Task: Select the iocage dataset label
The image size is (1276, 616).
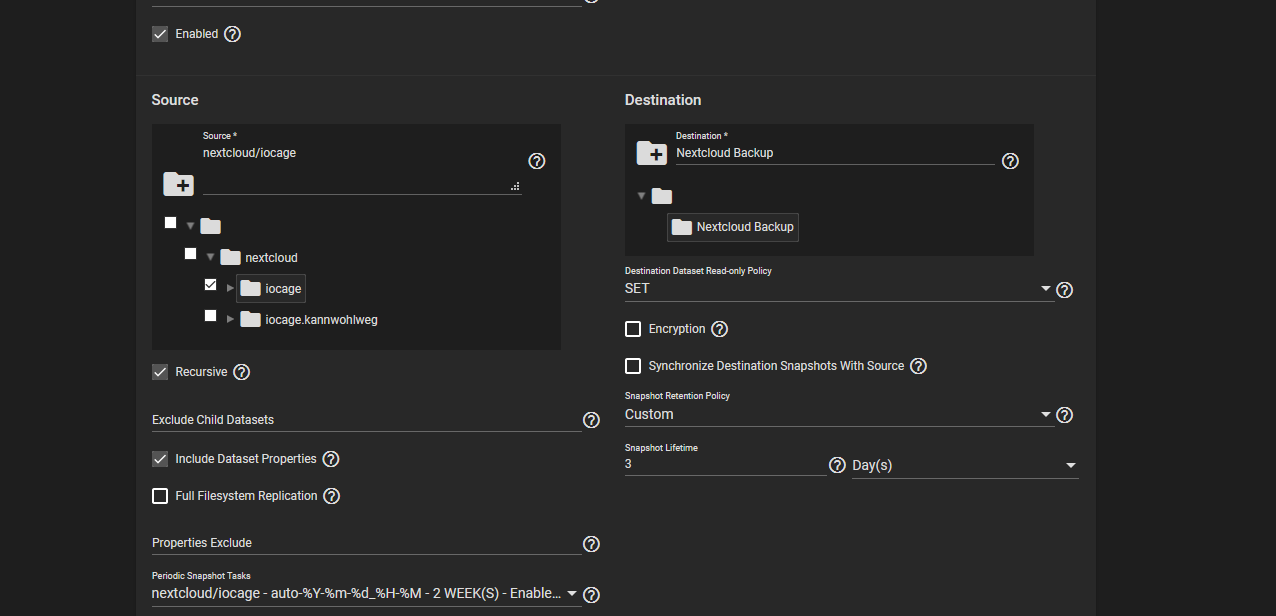Action: coord(283,289)
